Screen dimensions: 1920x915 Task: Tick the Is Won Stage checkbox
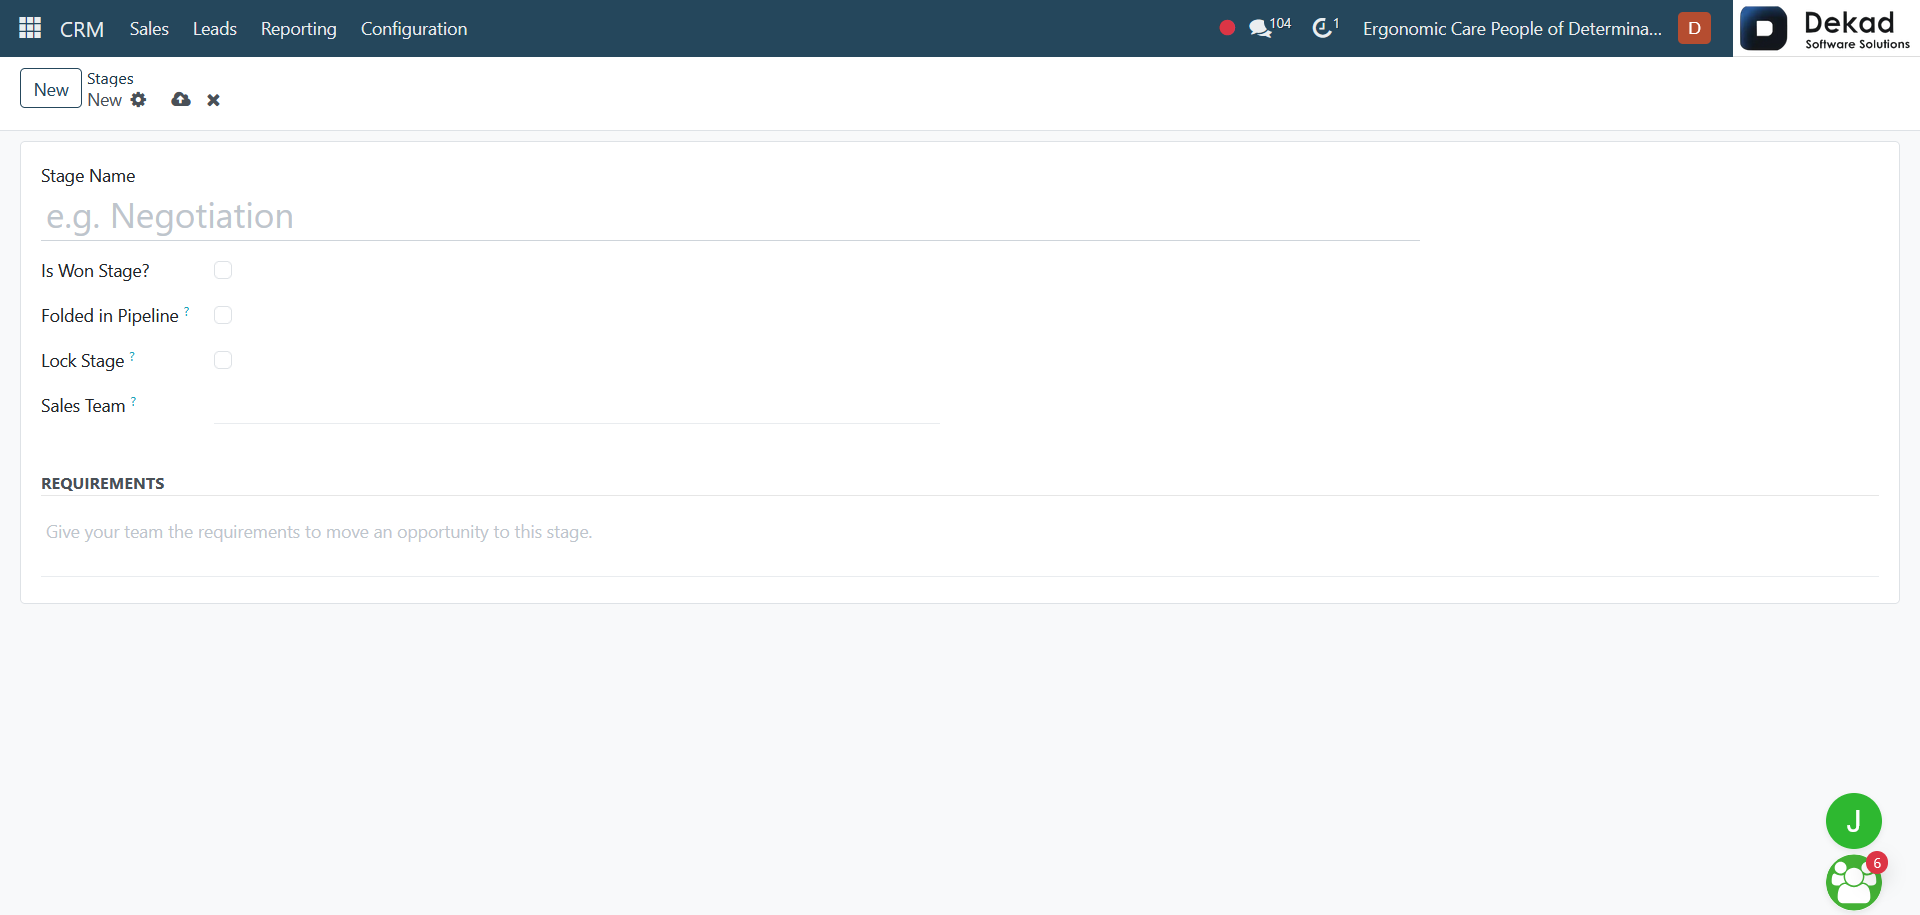coord(223,270)
